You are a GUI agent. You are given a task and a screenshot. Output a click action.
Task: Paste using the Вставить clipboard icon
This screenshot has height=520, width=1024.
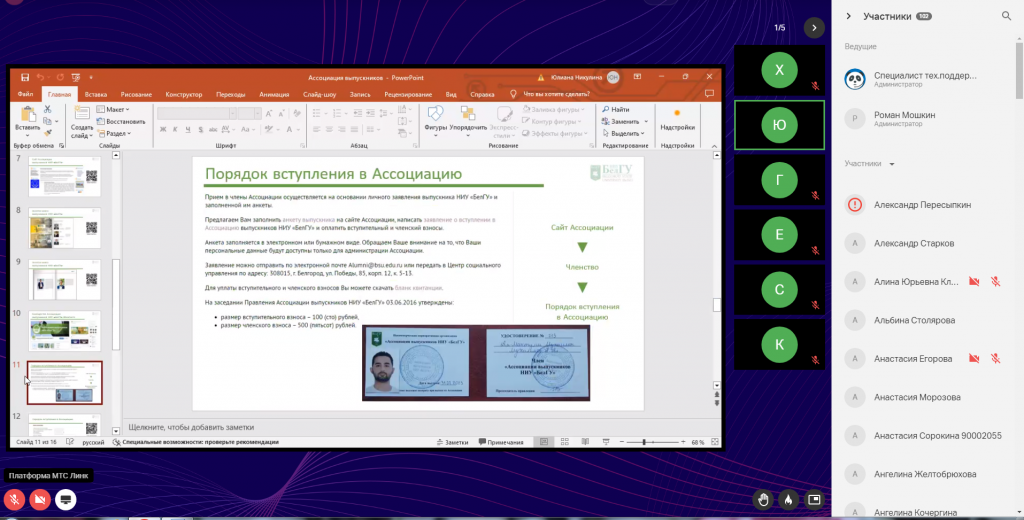(27, 119)
